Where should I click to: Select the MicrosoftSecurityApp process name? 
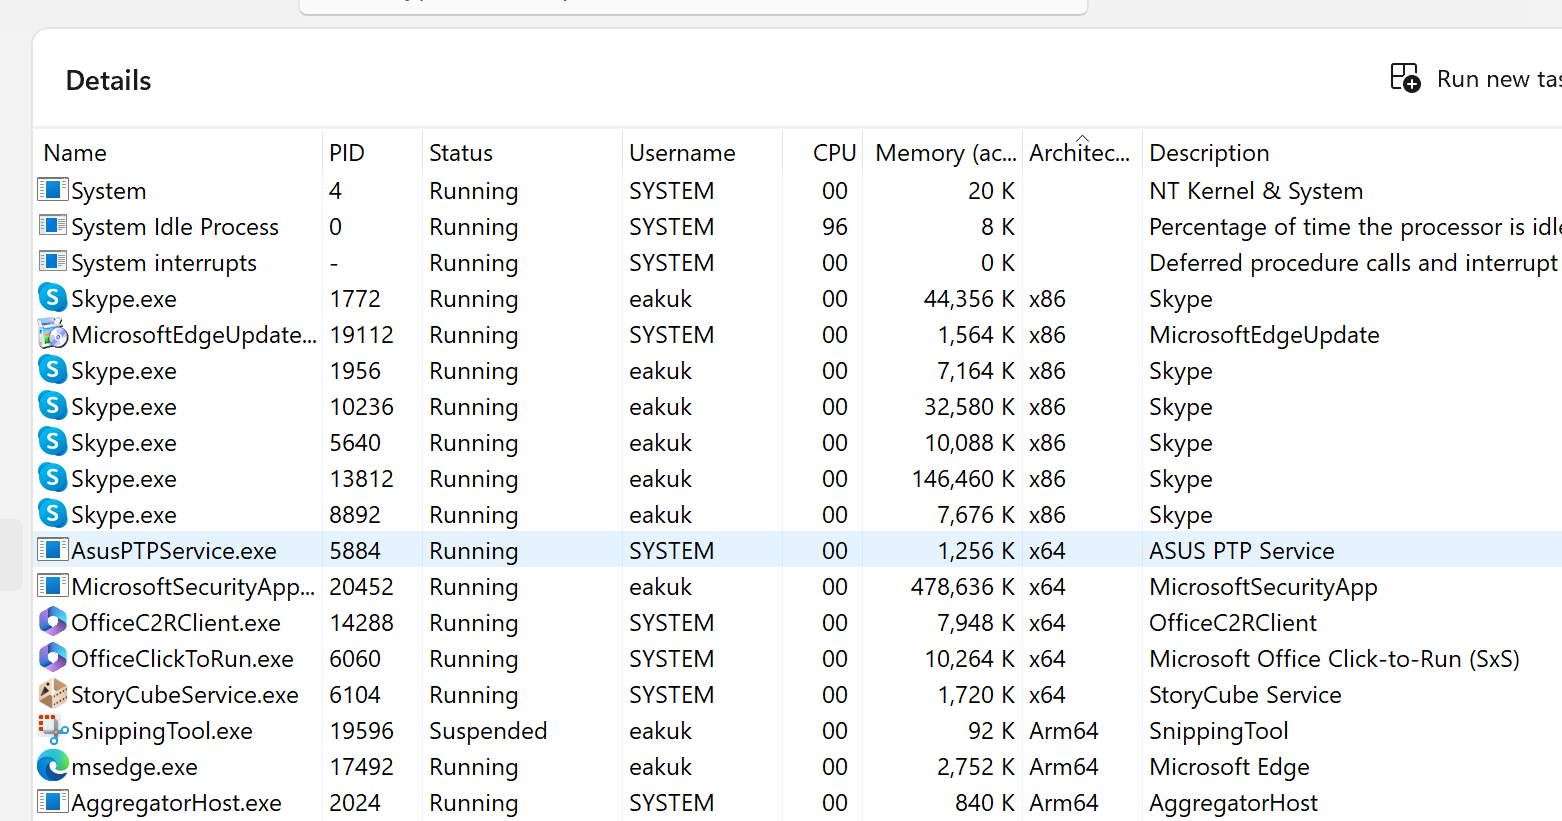(x=193, y=587)
